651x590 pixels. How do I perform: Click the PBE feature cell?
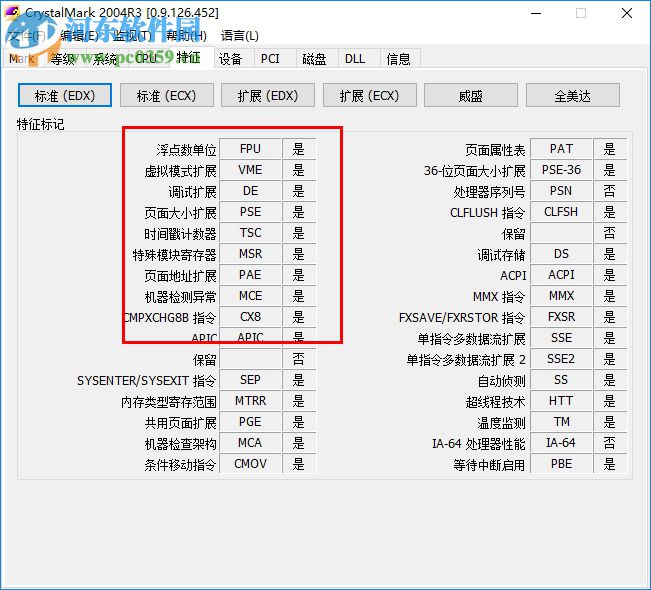click(561, 464)
